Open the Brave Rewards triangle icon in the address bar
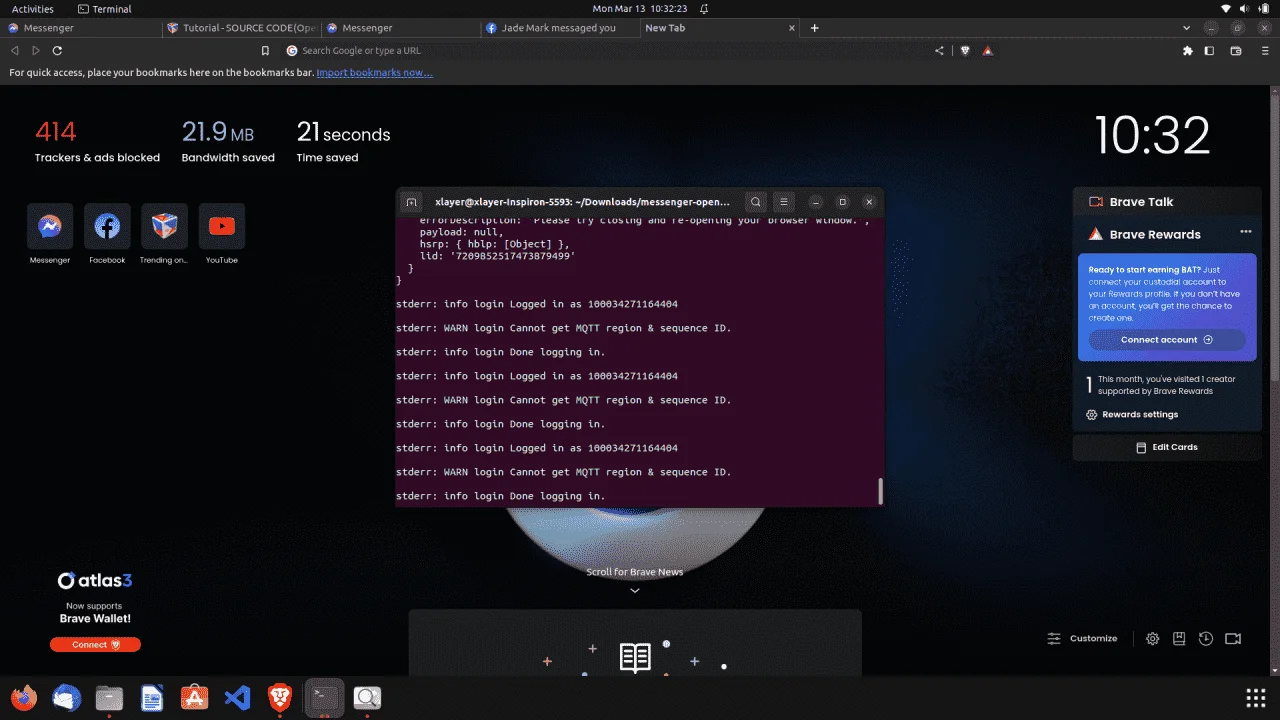The image size is (1280, 720). click(987, 50)
